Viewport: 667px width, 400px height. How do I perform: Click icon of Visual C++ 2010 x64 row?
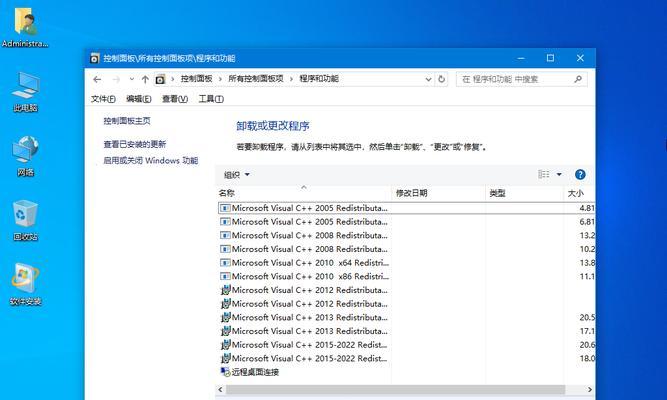pyautogui.click(x=225, y=263)
